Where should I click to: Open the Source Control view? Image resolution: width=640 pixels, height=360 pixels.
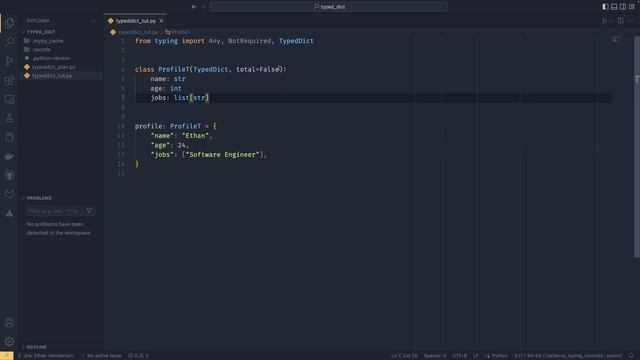(x=9, y=61)
